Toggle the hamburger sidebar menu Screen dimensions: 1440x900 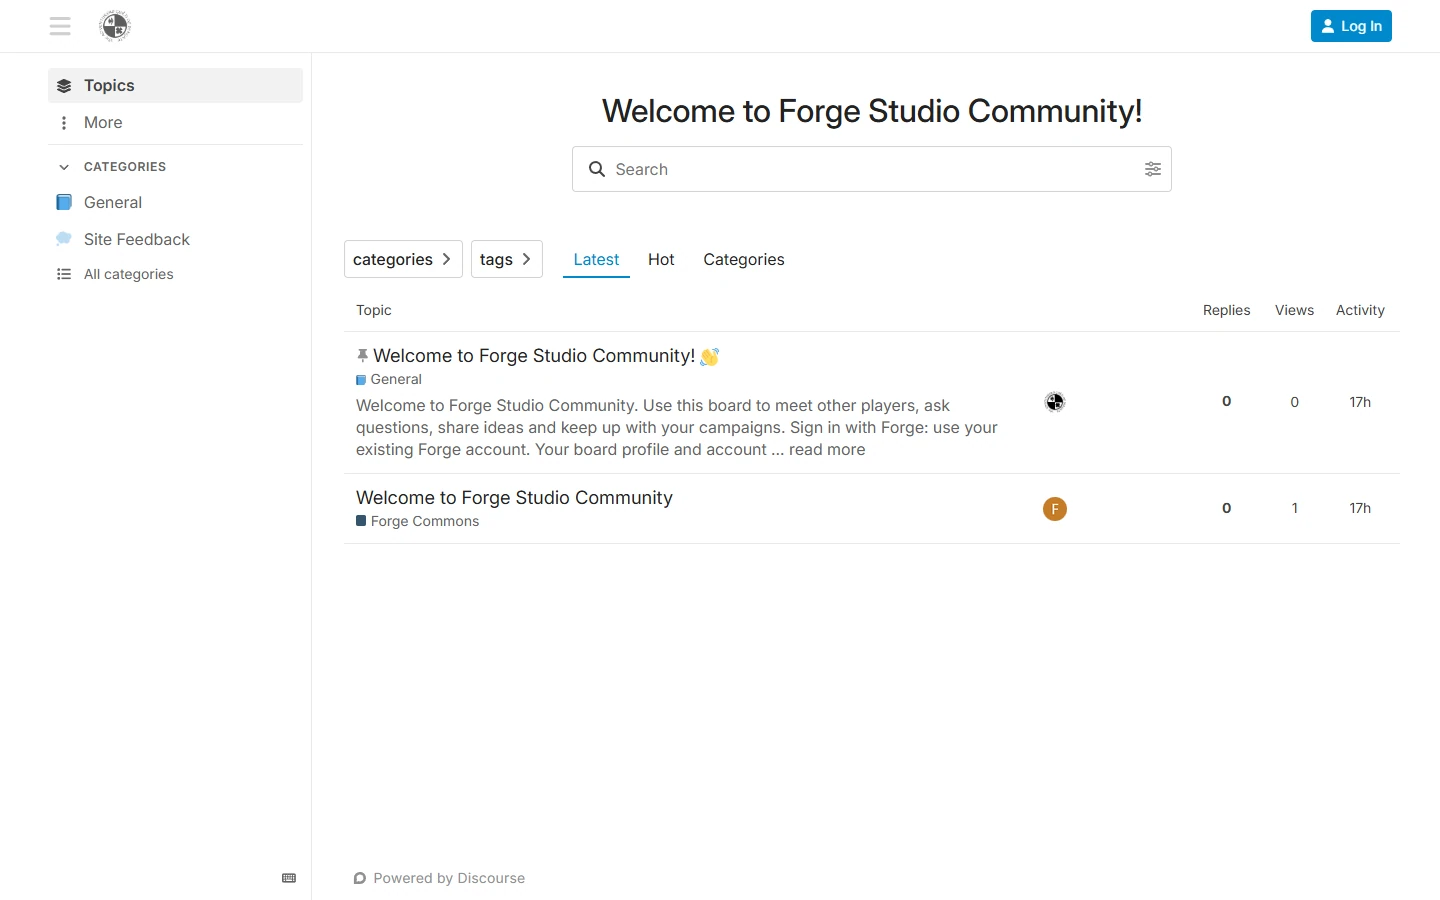60,26
